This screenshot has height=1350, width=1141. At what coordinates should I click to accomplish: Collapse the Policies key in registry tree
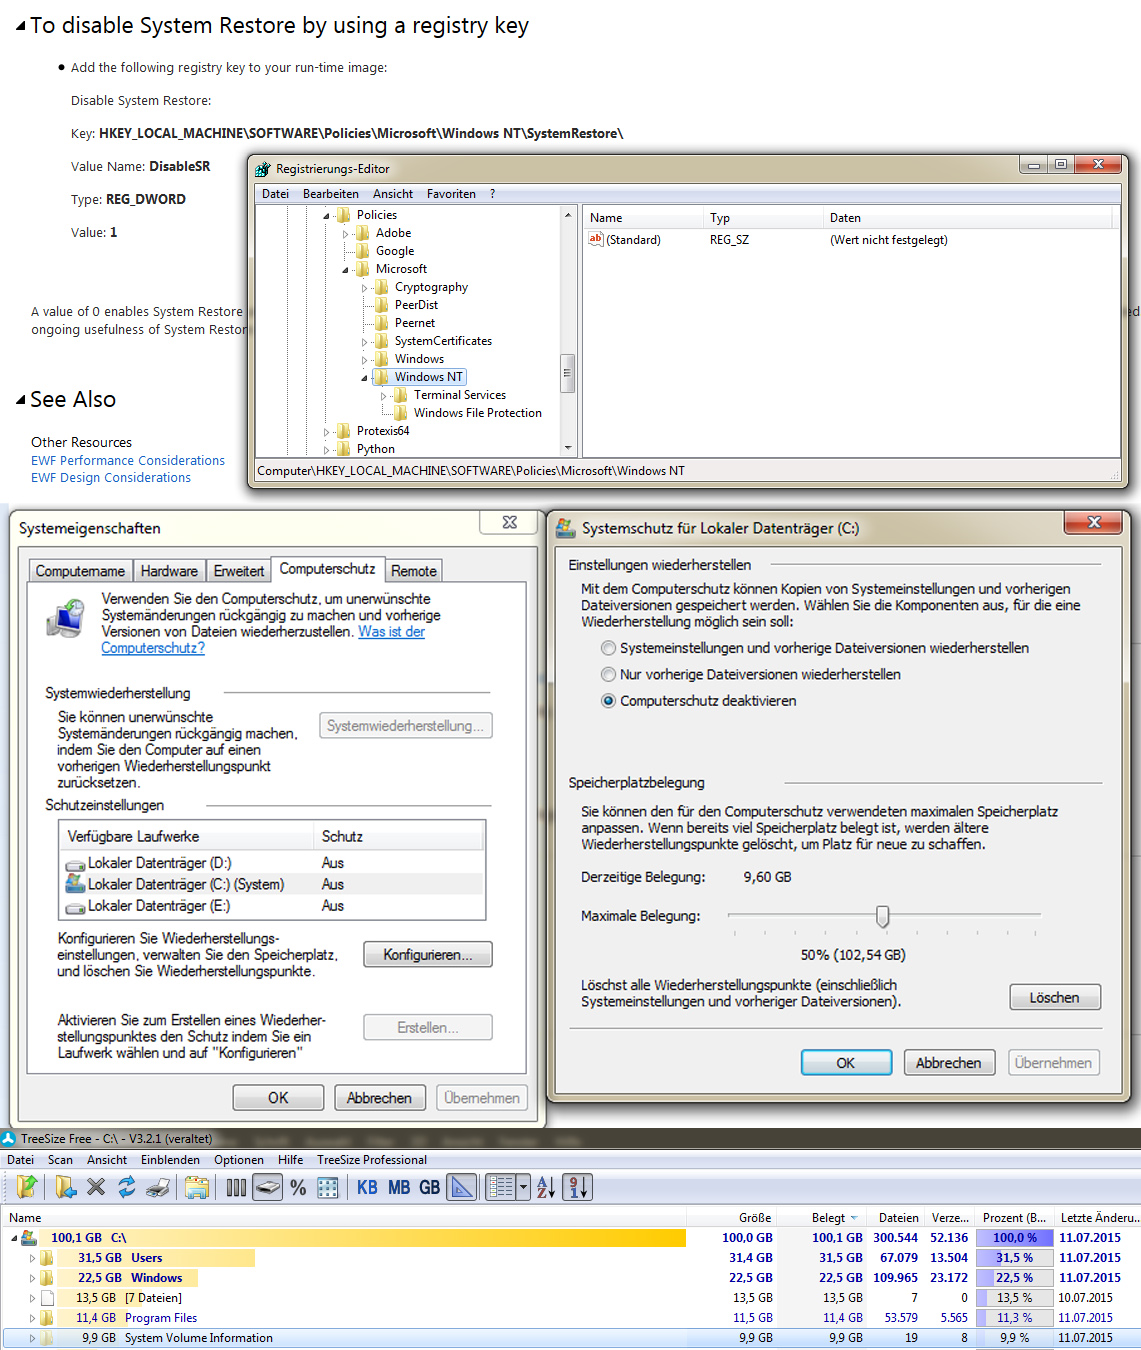point(326,216)
